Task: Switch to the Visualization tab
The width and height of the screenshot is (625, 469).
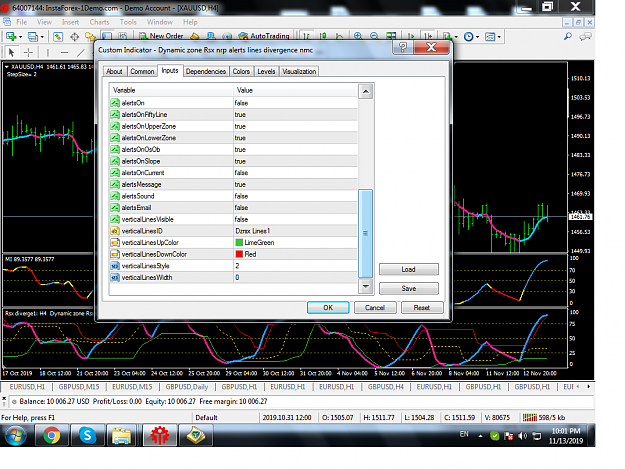Action: [299, 71]
